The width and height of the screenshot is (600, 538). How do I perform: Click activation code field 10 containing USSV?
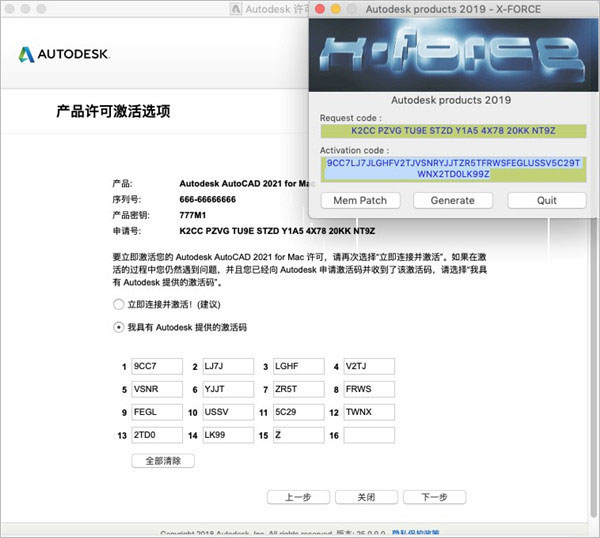coord(228,412)
